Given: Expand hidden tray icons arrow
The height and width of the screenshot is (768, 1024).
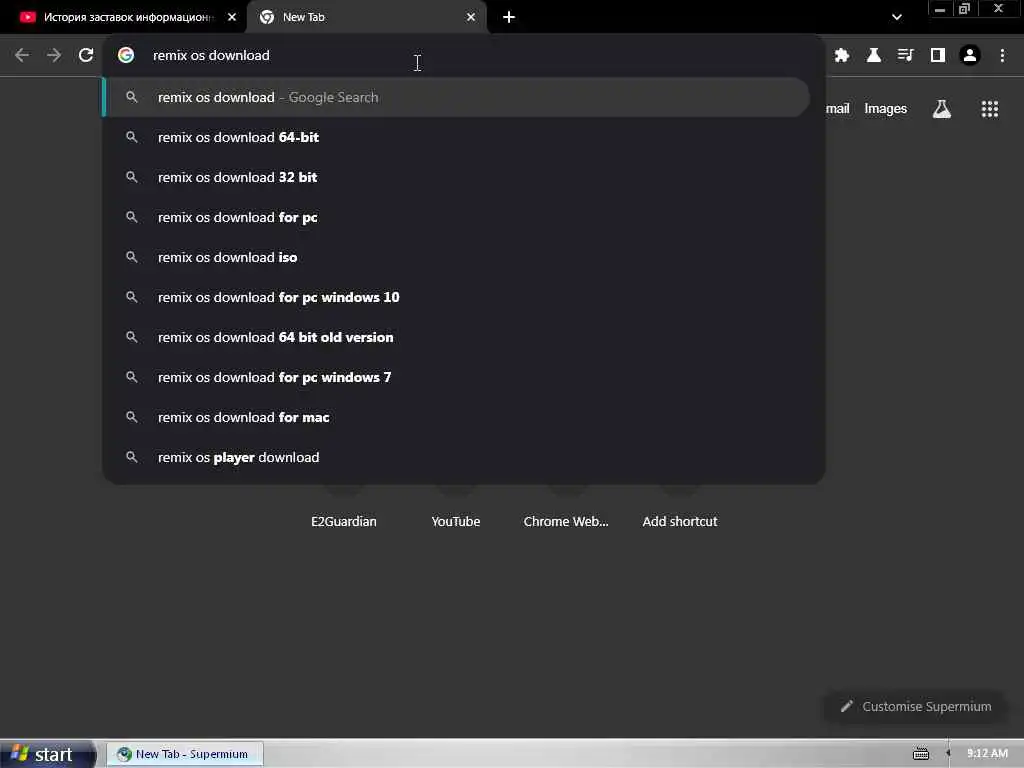Looking at the screenshot, I should click(x=948, y=754).
